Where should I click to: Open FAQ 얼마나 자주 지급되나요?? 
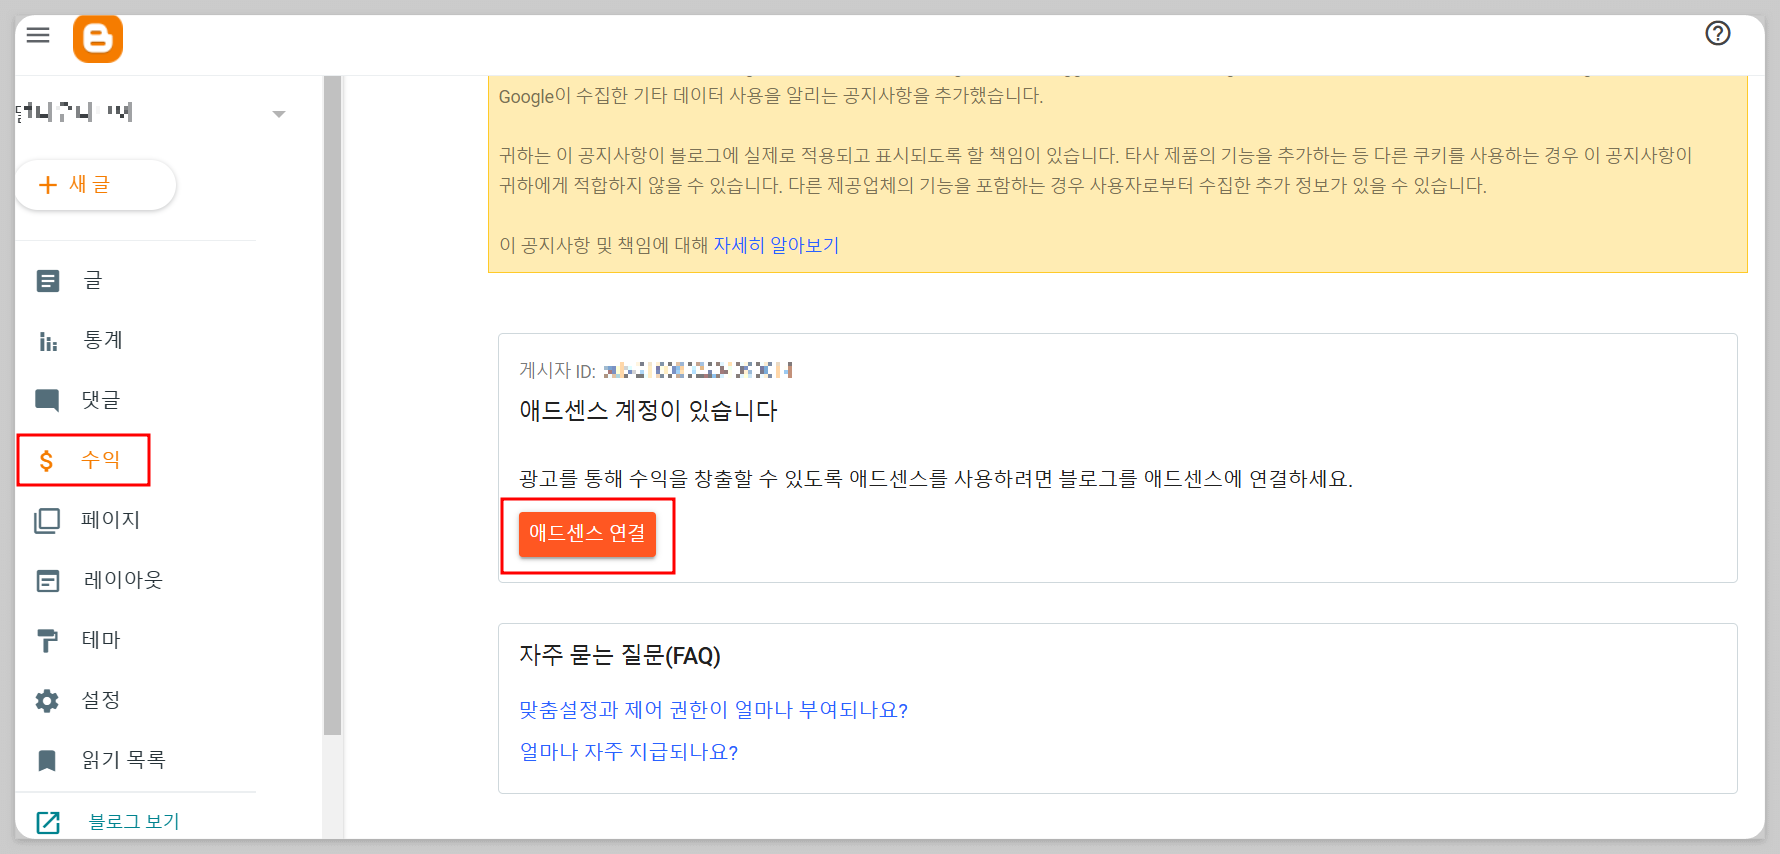pyautogui.click(x=629, y=752)
